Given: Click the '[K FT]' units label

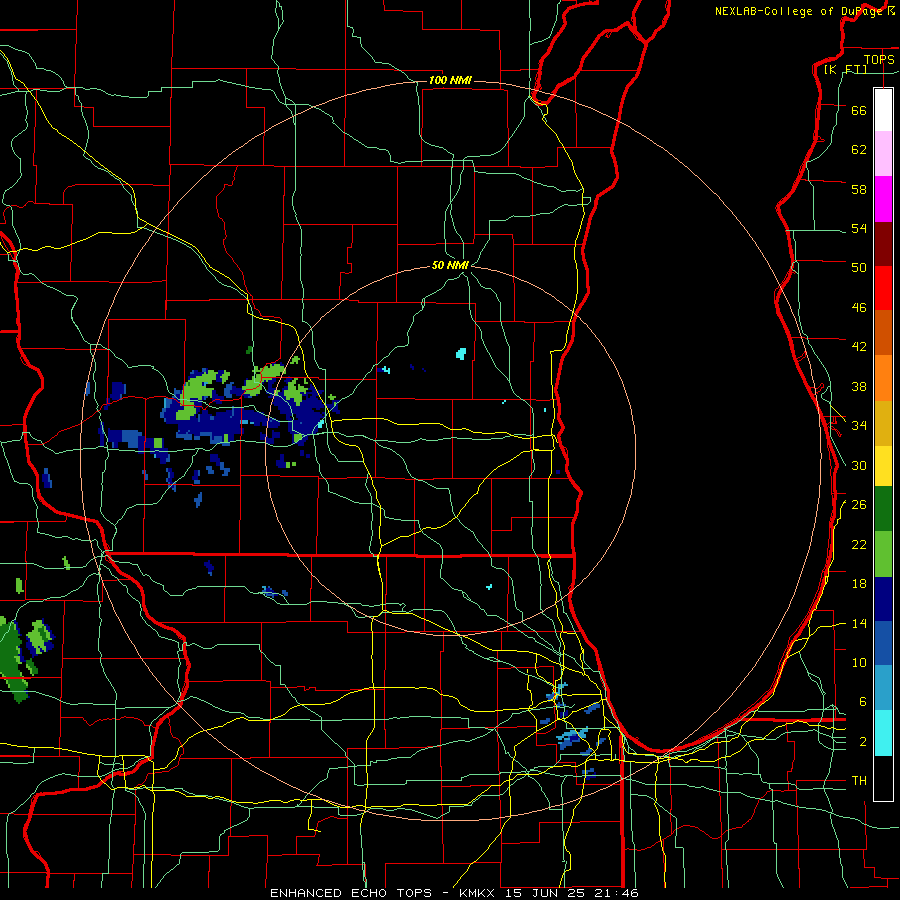Looking at the screenshot, I should click(x=845, y=69).
